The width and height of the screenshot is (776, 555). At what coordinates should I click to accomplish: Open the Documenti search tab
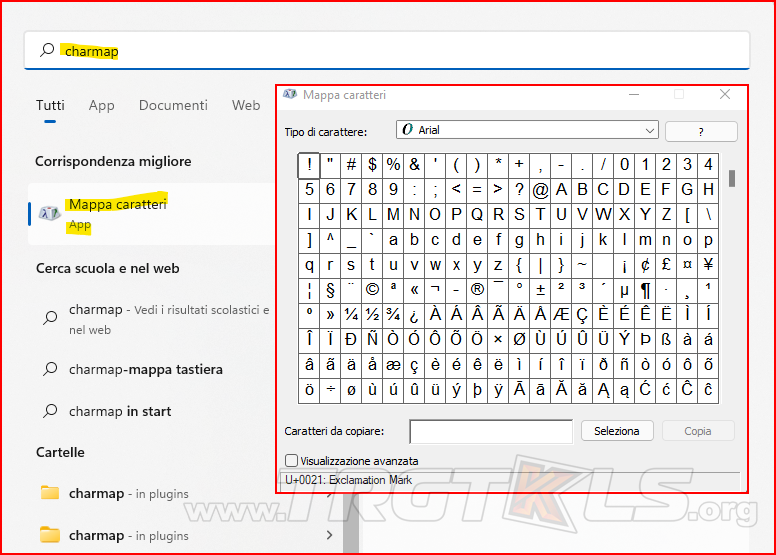point(173,105)
